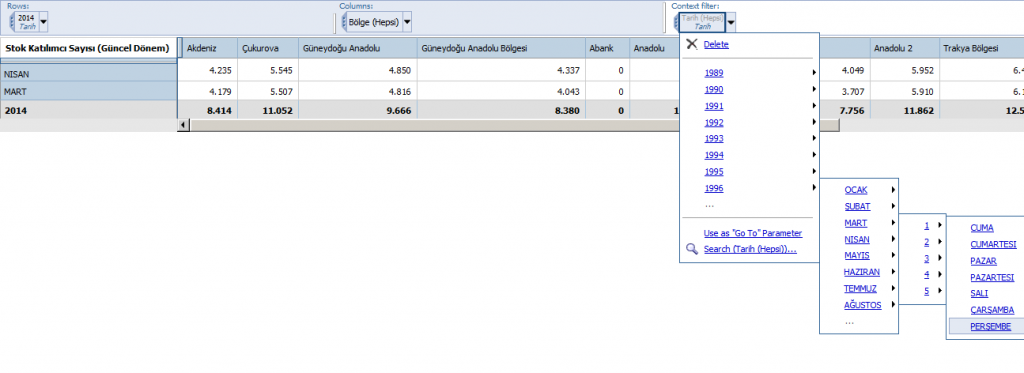This screenshot has width=1024, height=373.
Task: Click the 2014 total row header
Action: click(x=89, y=110)
